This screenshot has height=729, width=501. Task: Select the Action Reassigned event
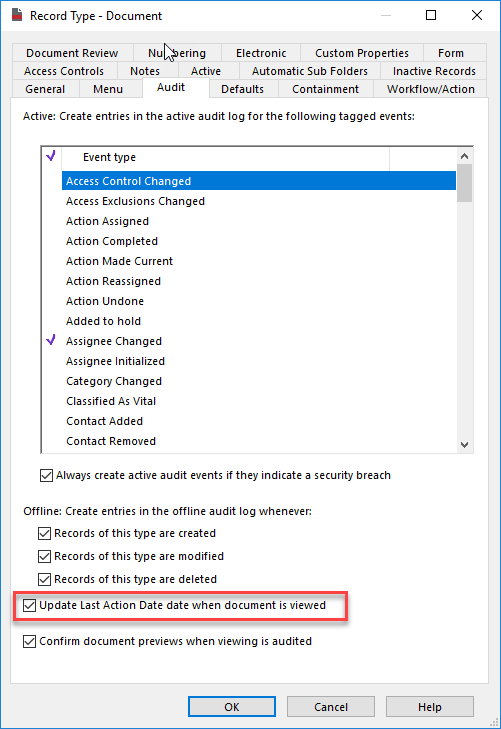[x=258, y=281]
